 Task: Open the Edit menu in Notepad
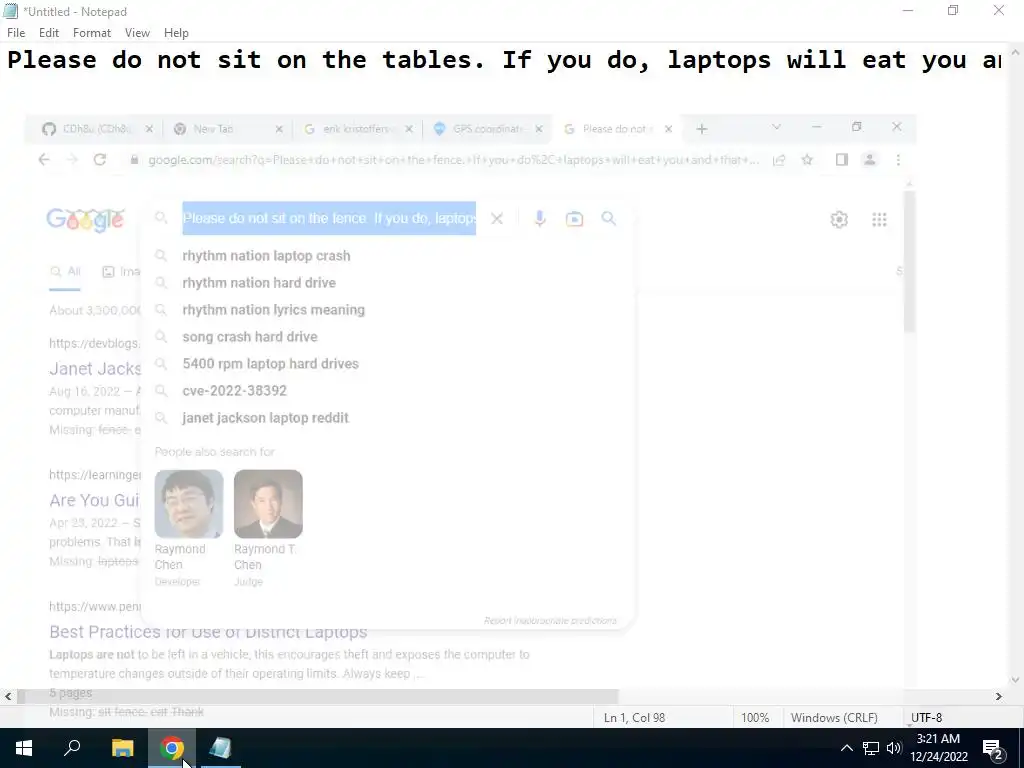(x=48, y=33)
